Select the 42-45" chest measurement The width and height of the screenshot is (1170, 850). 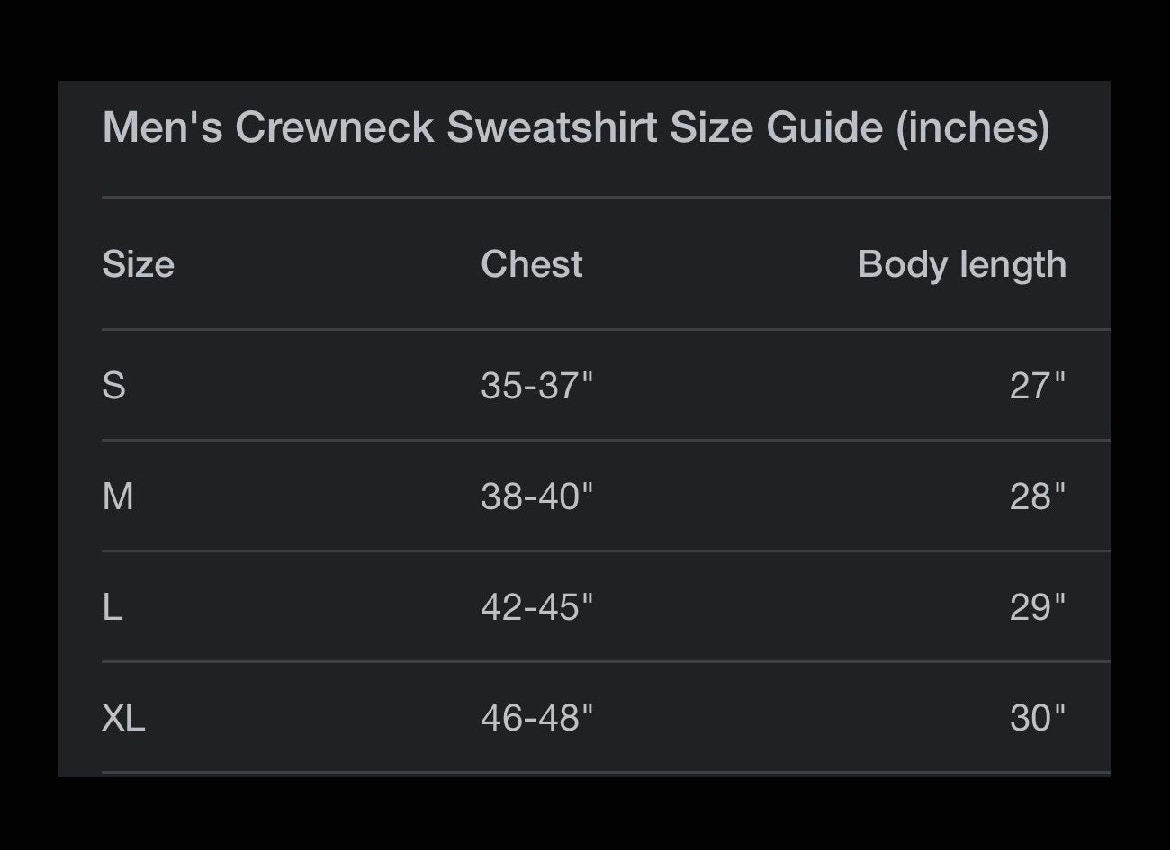536,607
